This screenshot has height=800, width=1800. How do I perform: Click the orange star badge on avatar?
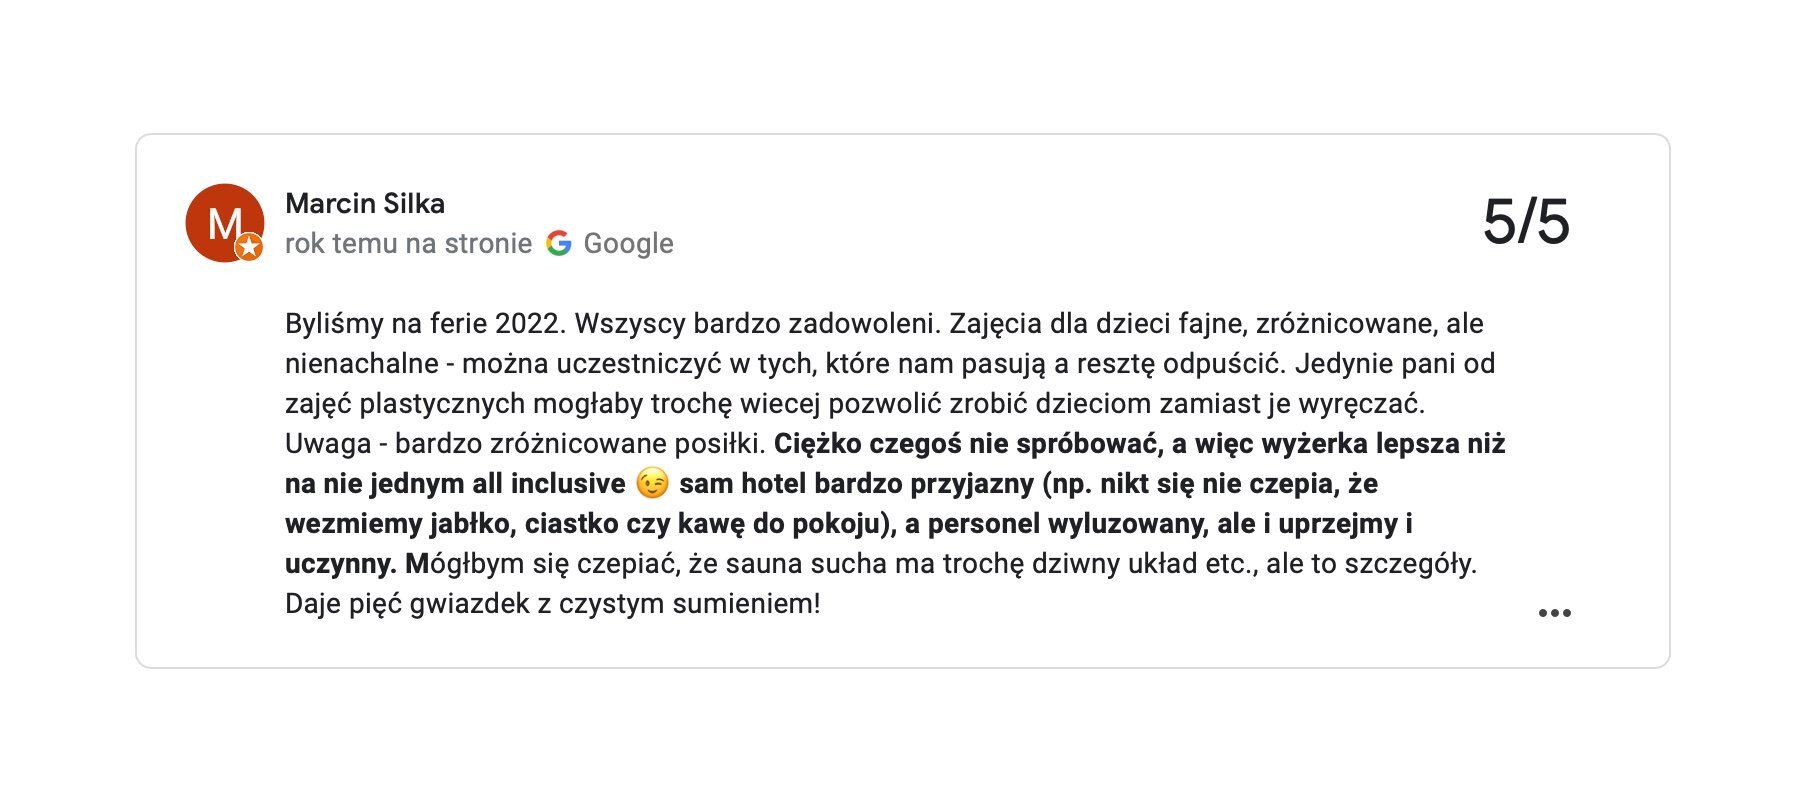click(249, 247)
